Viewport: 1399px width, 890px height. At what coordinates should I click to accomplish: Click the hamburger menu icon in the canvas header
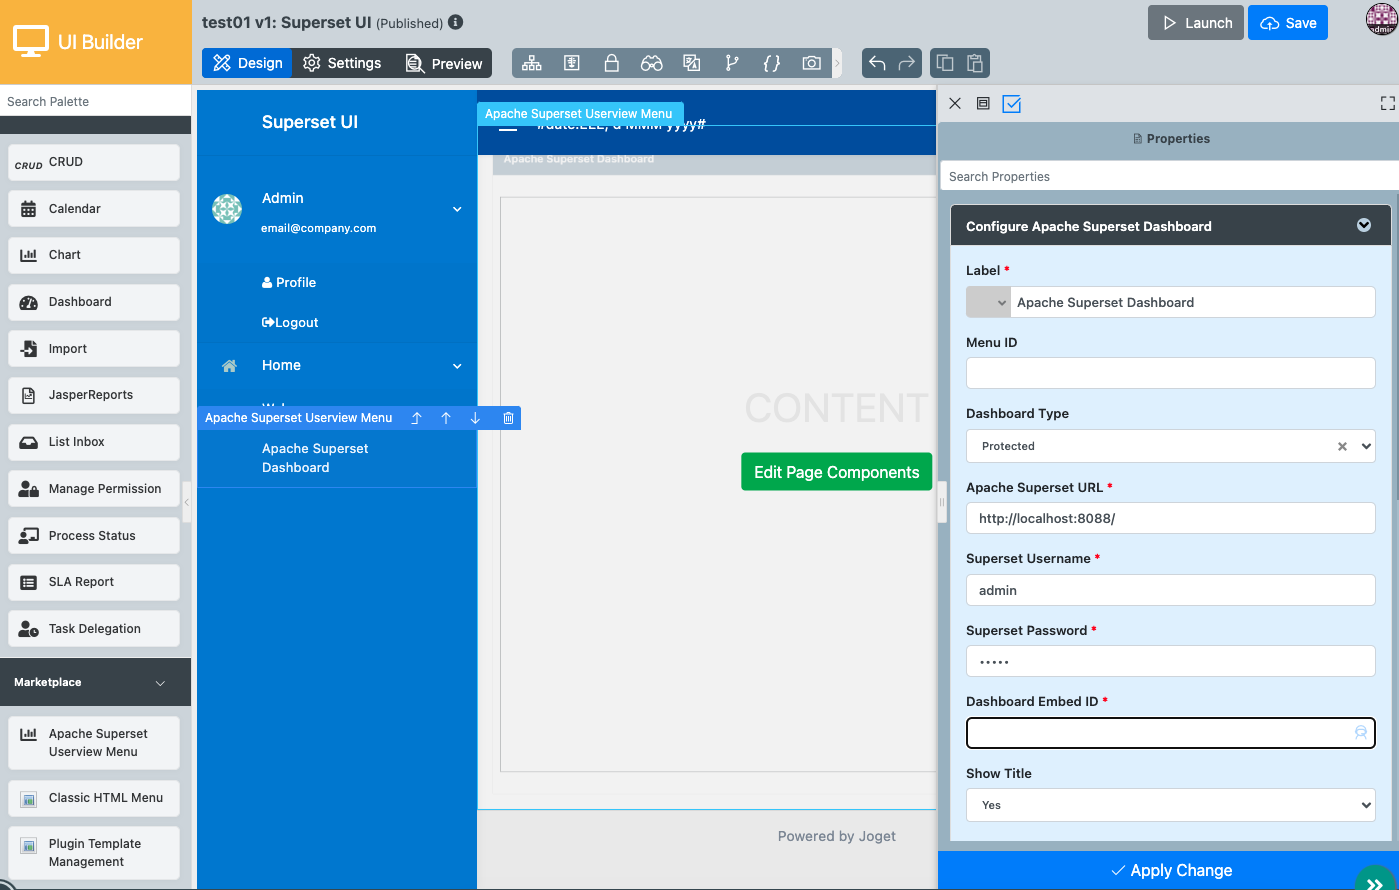[508, 125]
